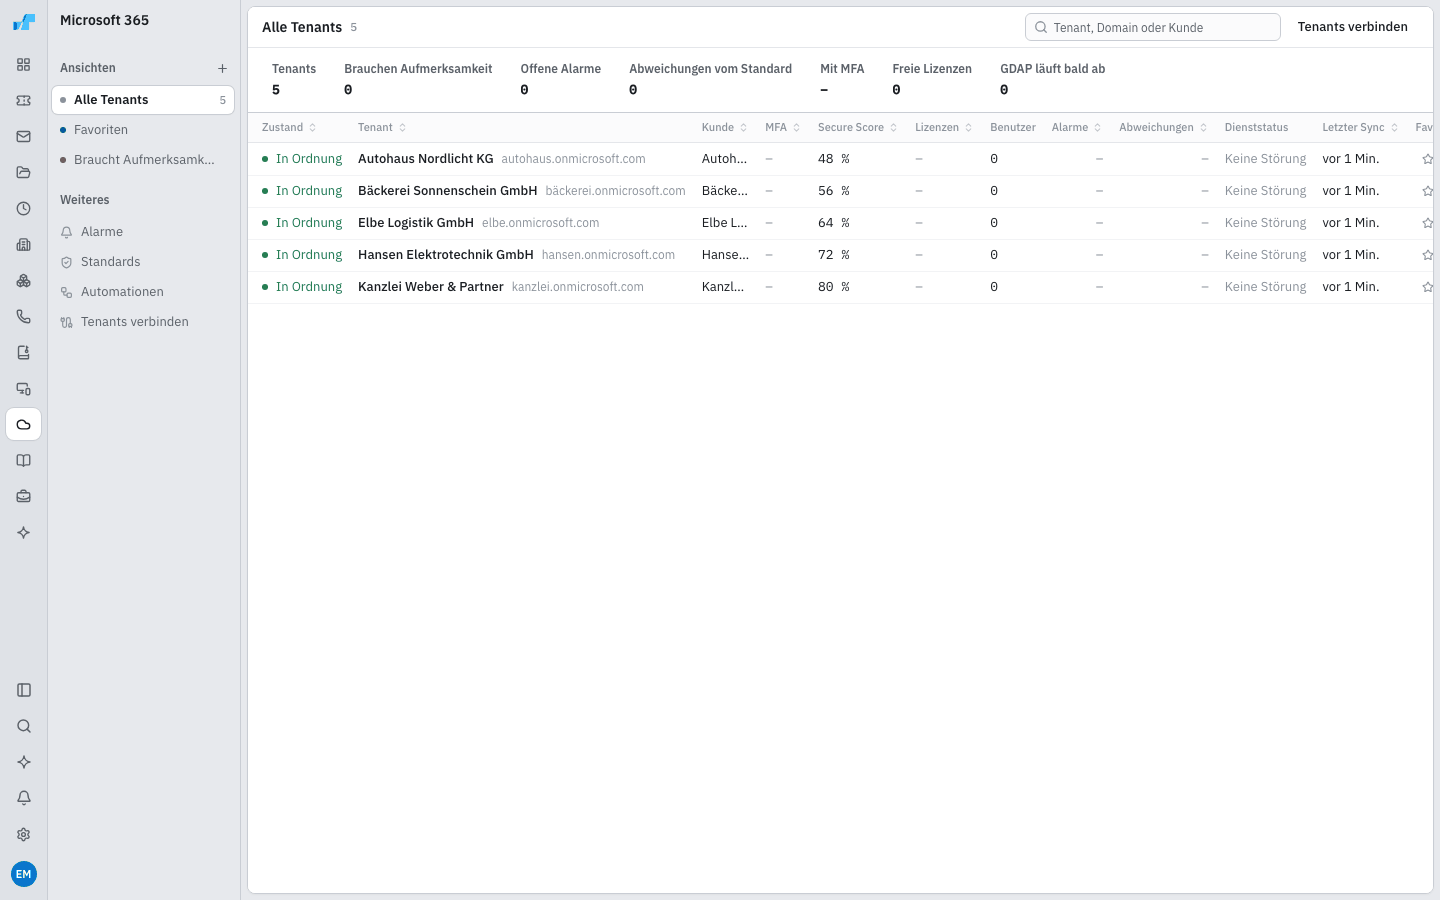Click Keine Störung in the Bäckerei Sonnenschein row

pos(1265,191)
